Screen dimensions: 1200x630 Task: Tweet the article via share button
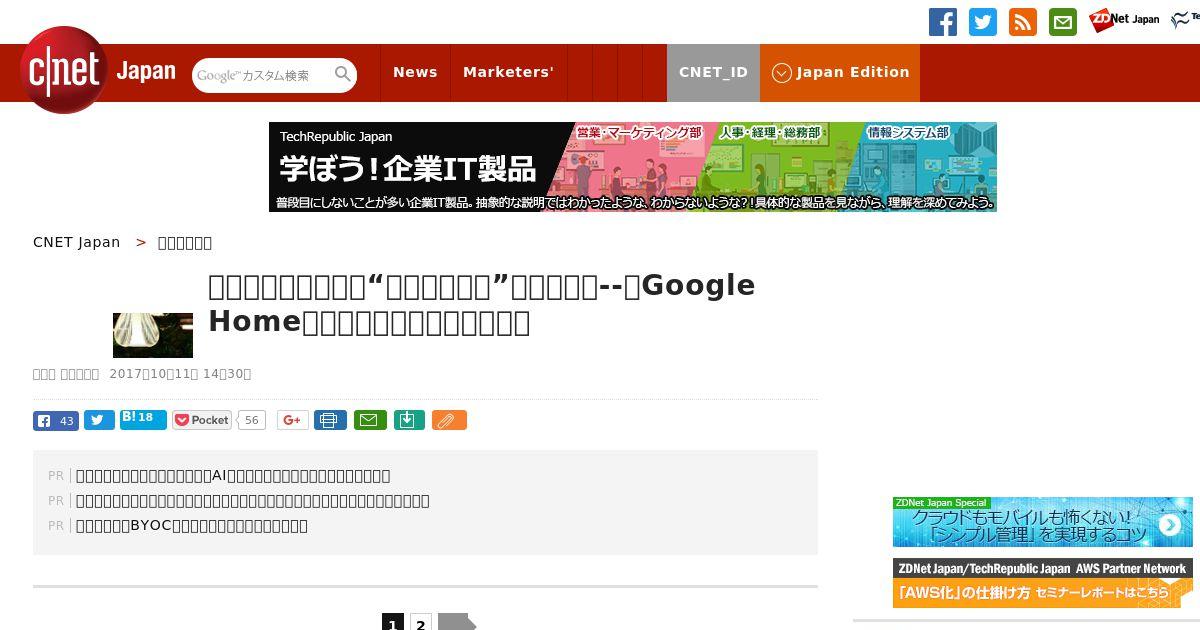click(x=99, y=420)
